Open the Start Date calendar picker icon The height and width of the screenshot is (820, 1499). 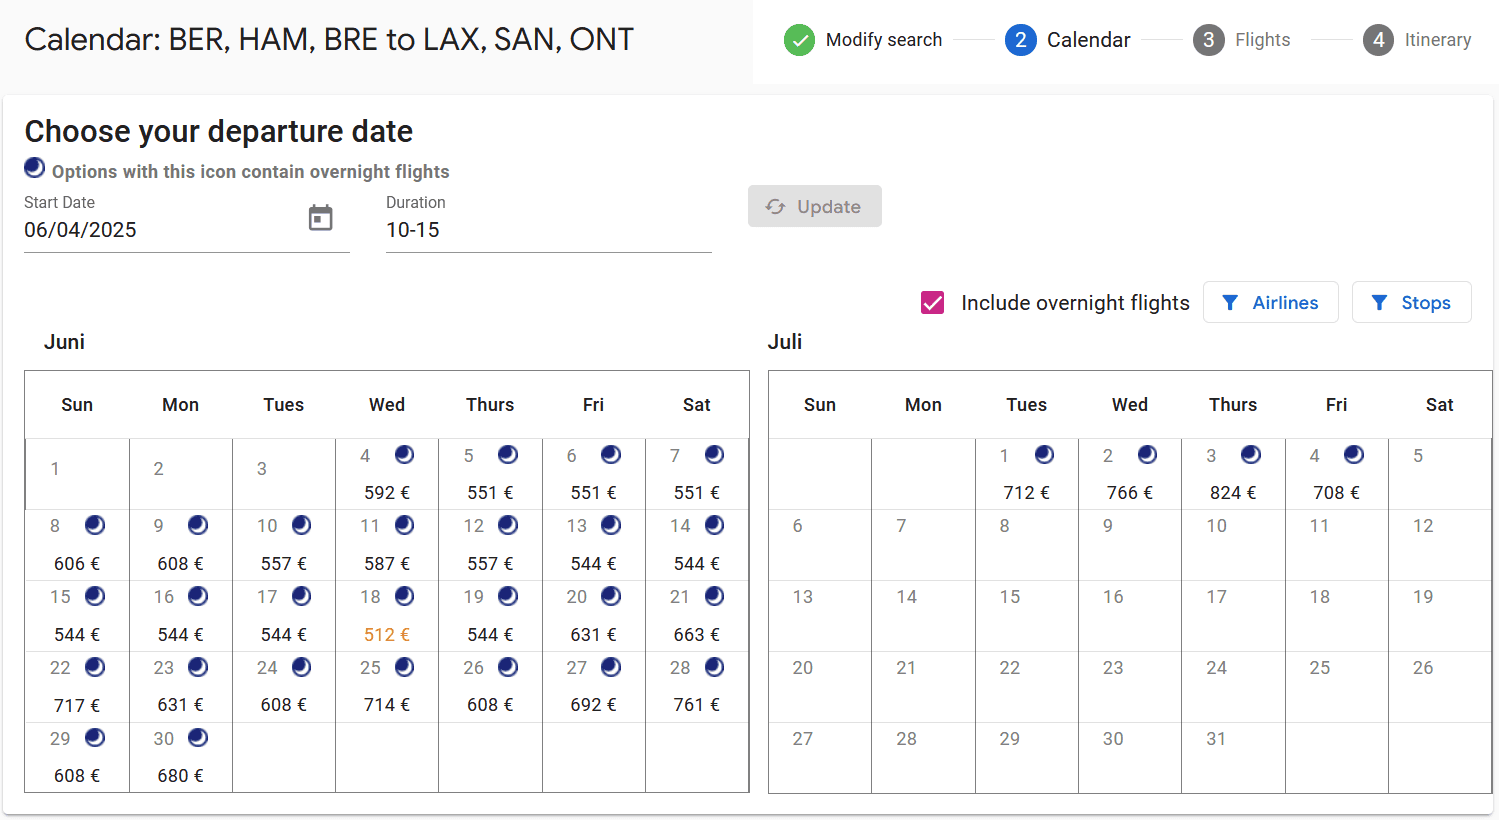coord(320,218)
